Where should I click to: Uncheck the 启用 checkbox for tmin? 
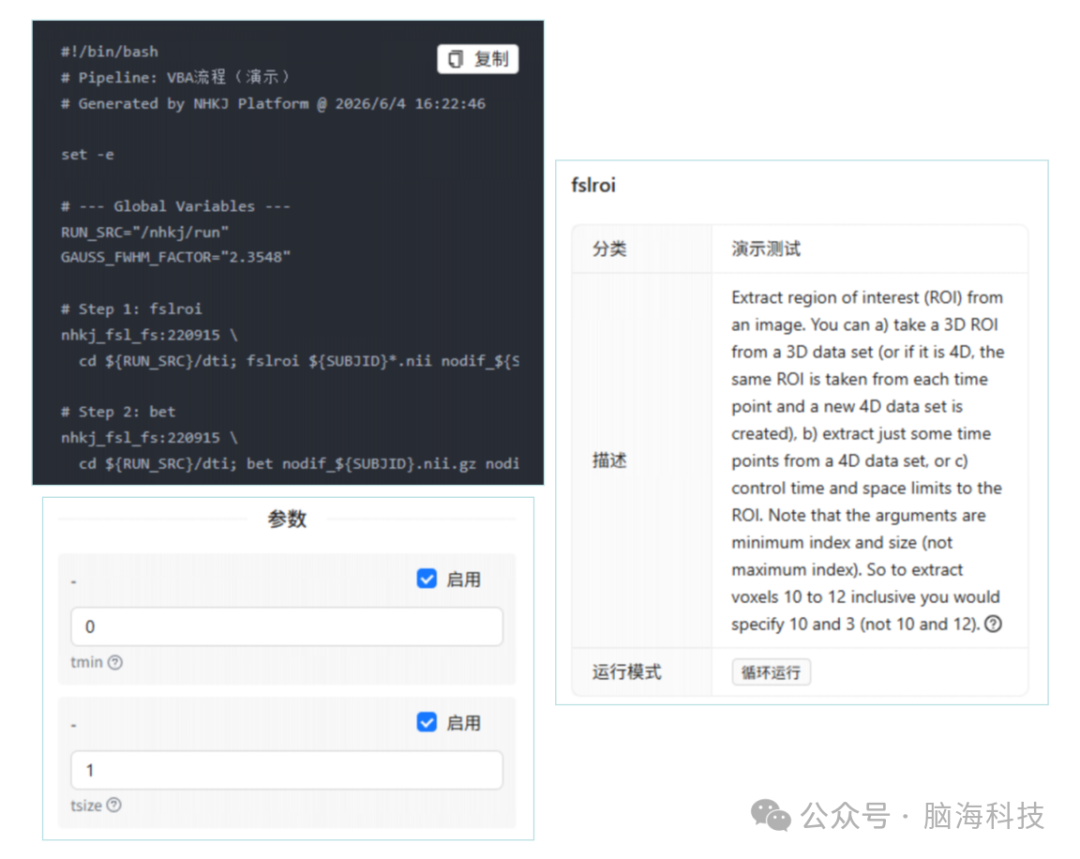click(426, 579)
